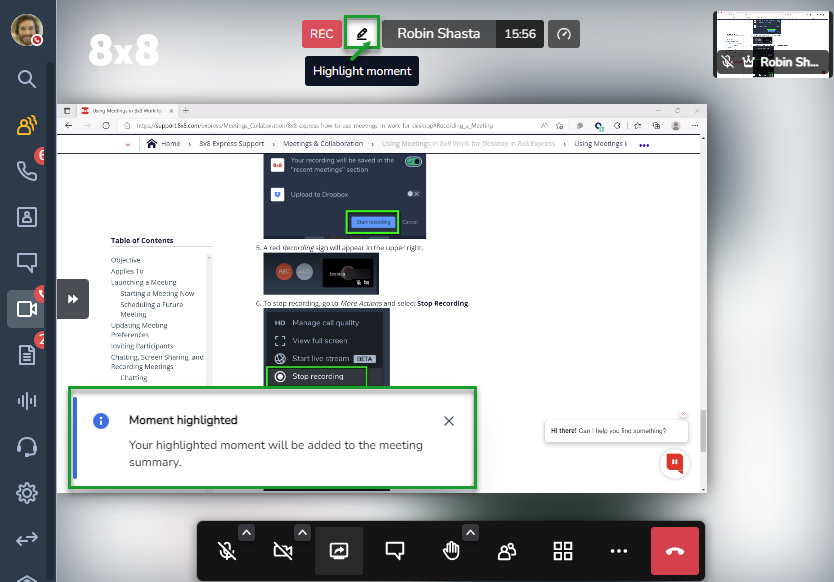Screen dimensions: 834x582
Task: Click the Robin Shasta participant thumbnail
Action: pyautogui.click(x=772, y=45)
